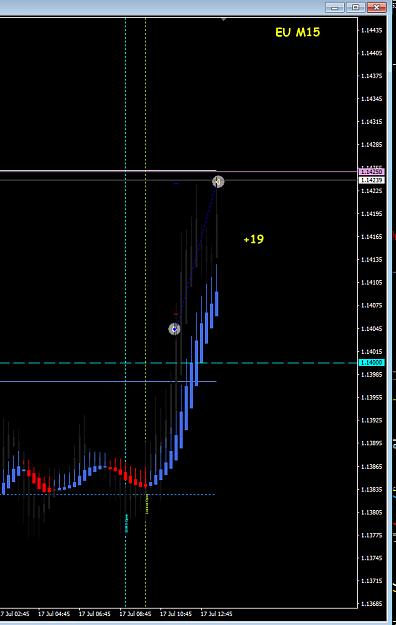Click the cyan 1.14000 price tag
Viewport: 396px width, 625px height.
(x=372, y=362)
